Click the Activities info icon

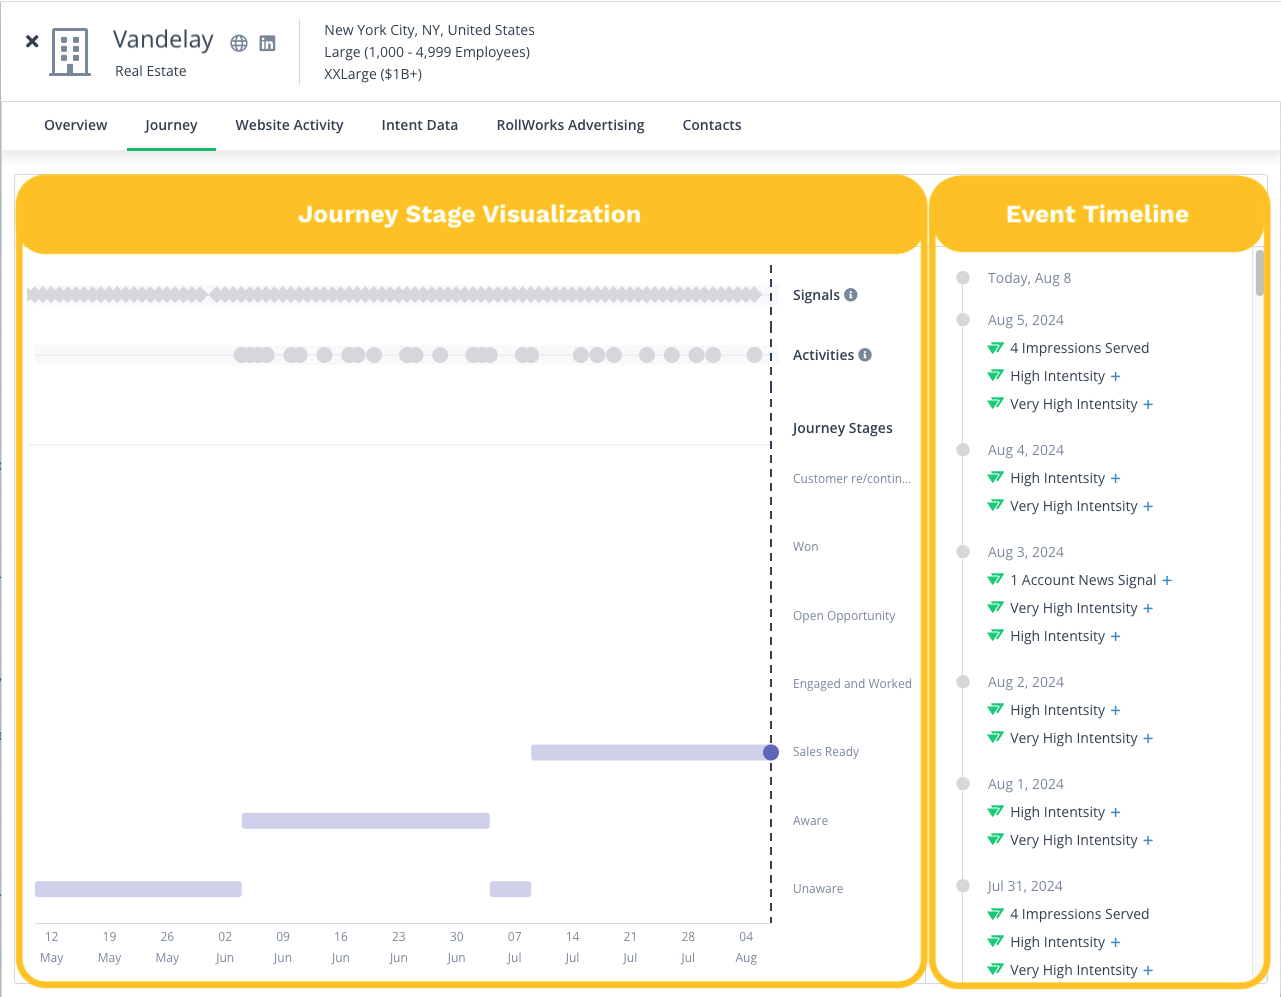865,355
